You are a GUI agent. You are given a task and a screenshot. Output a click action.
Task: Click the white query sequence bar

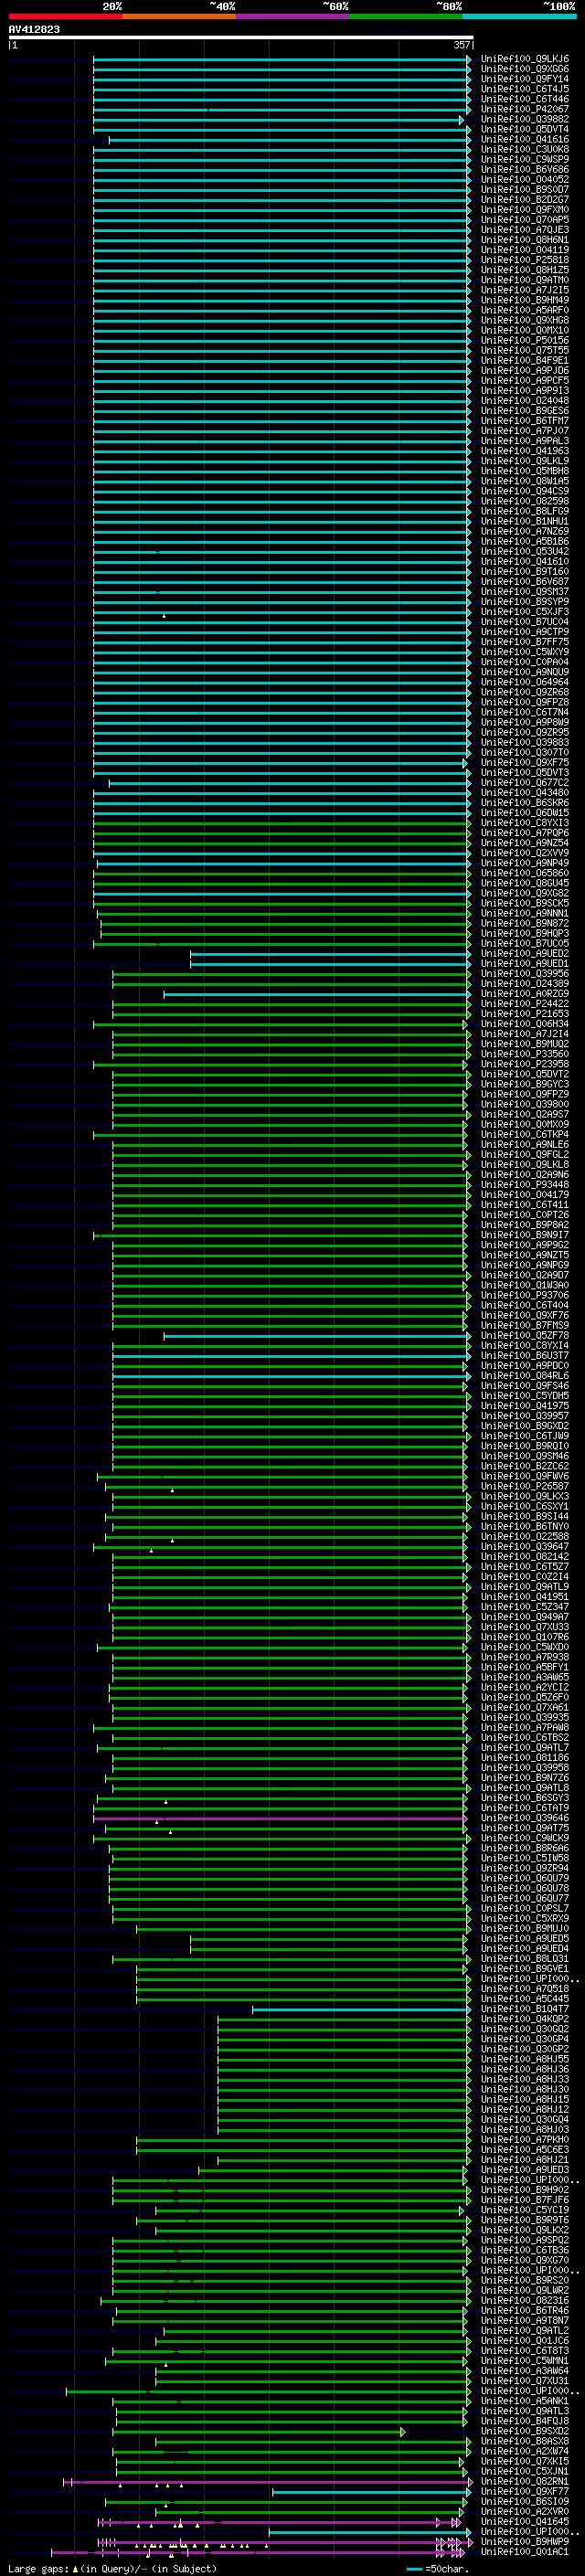pos(241,38)
